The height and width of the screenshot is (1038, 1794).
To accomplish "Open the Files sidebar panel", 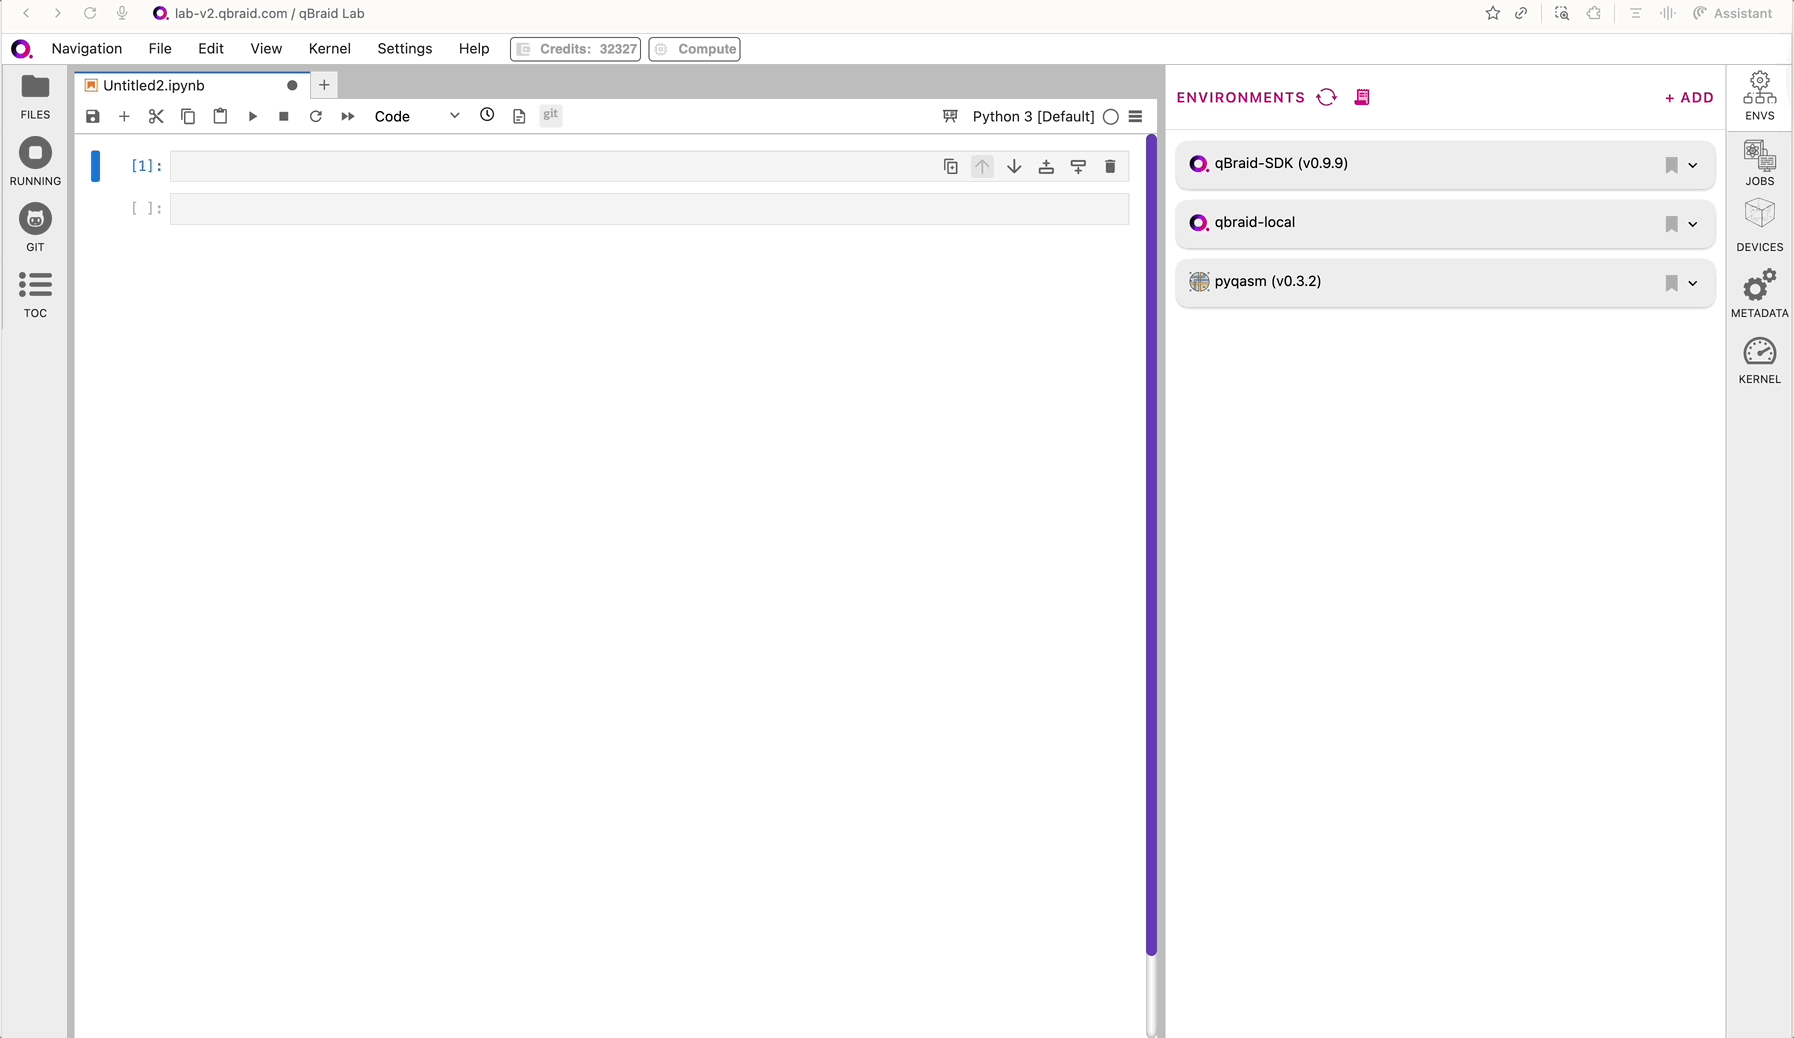I will pos(35,97).
